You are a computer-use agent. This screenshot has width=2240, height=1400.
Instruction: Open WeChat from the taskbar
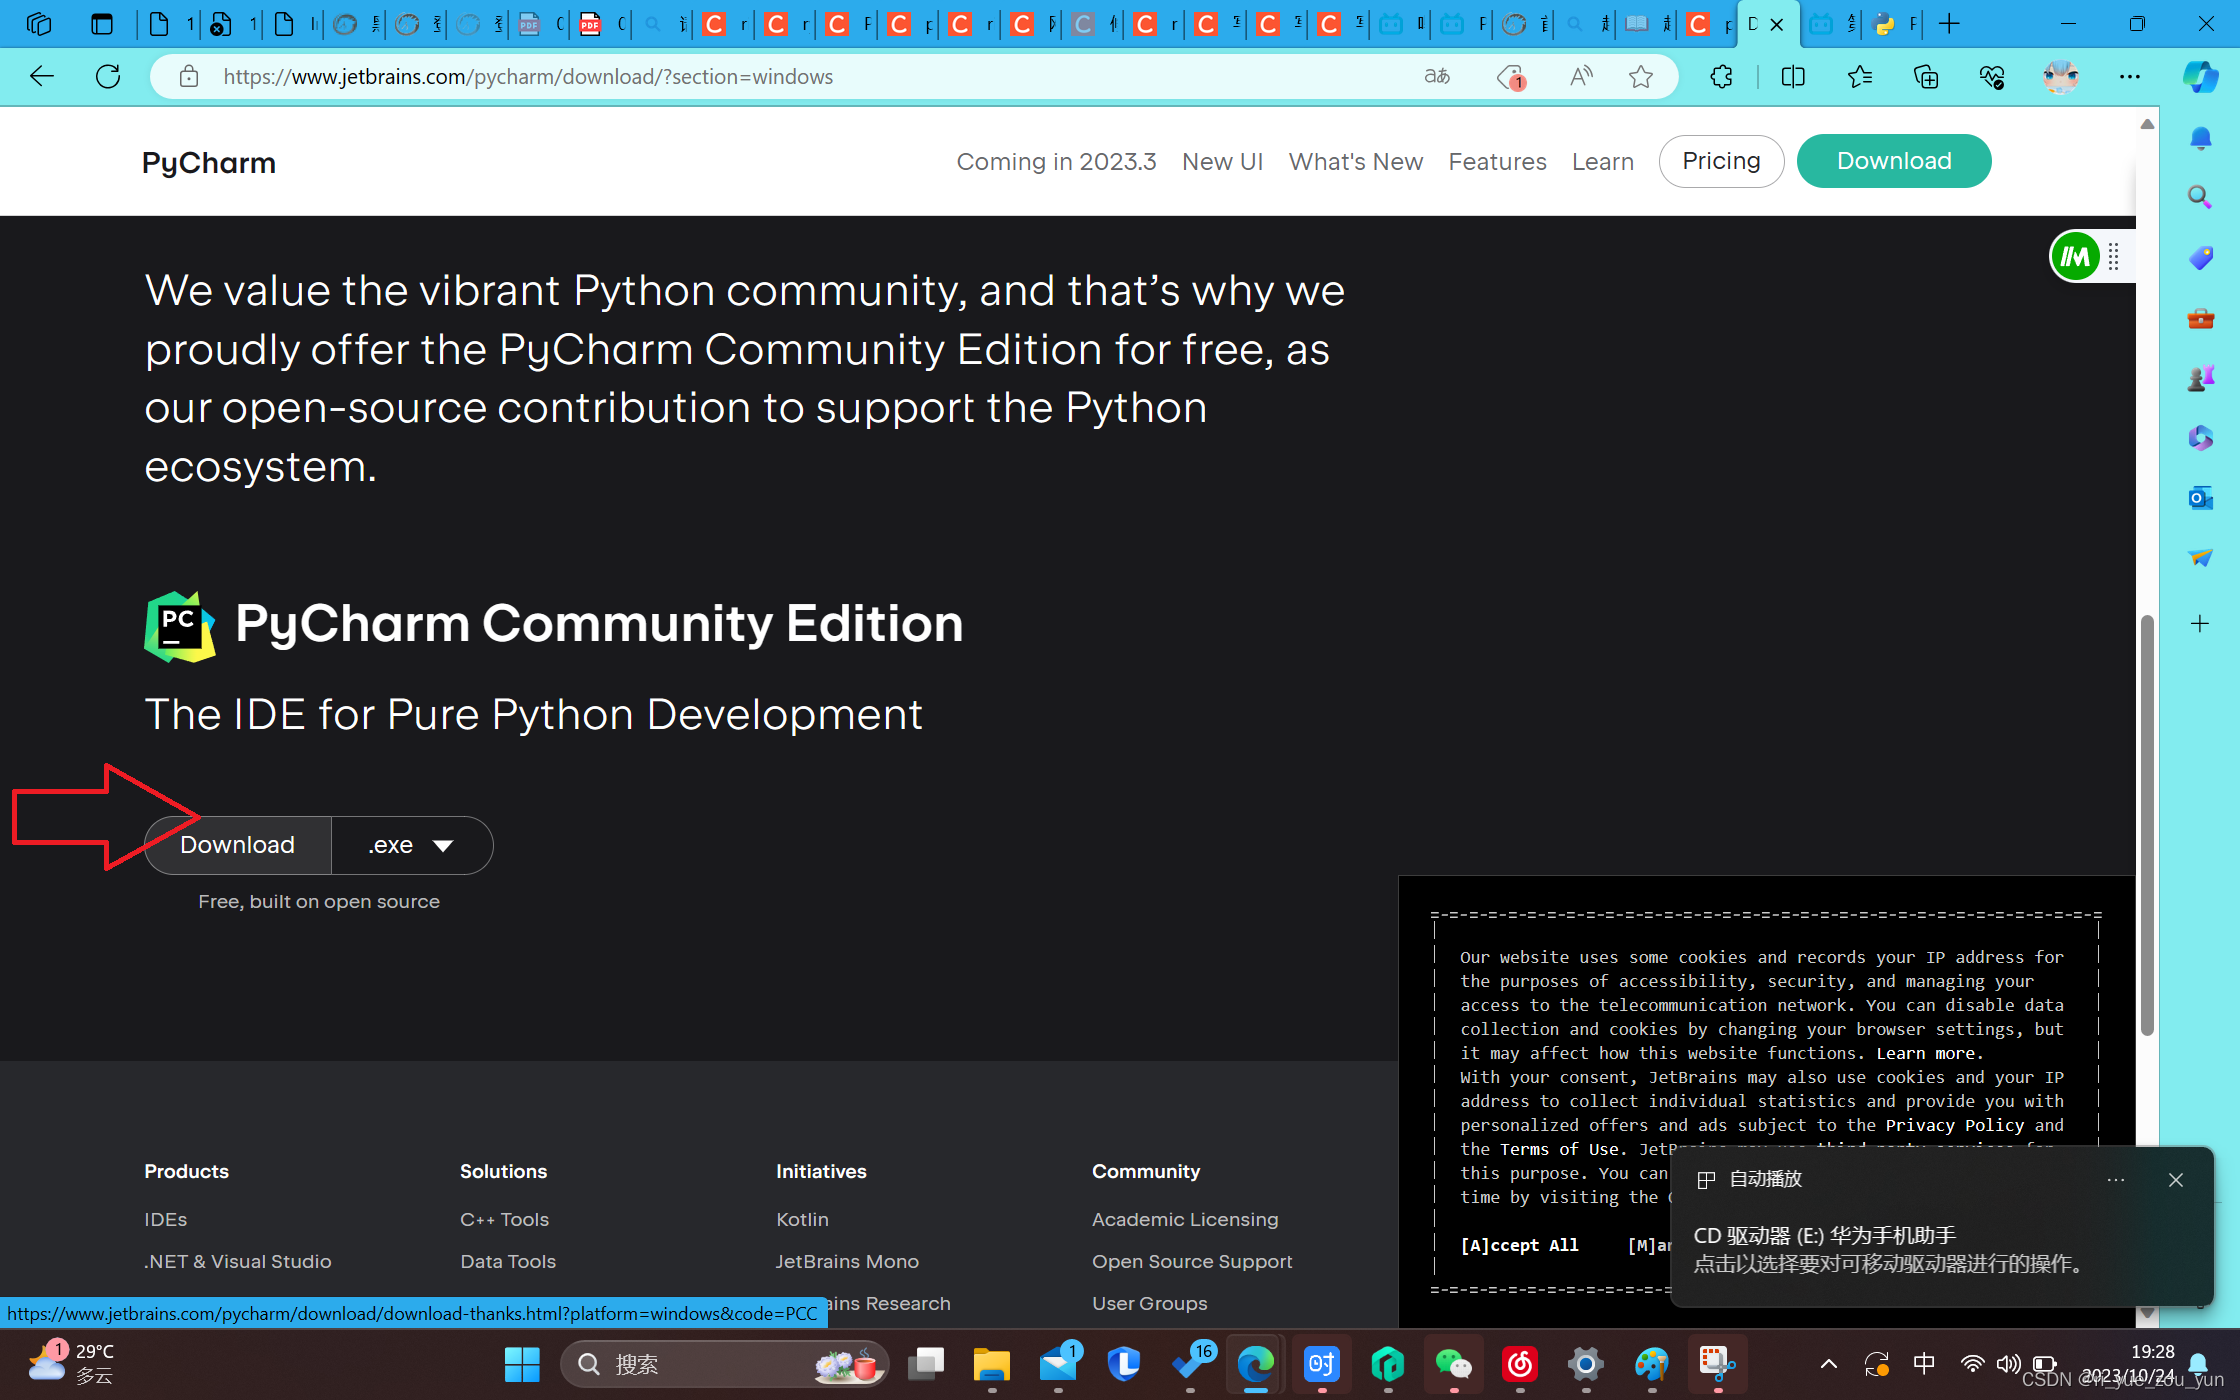coord(1453,1364)
